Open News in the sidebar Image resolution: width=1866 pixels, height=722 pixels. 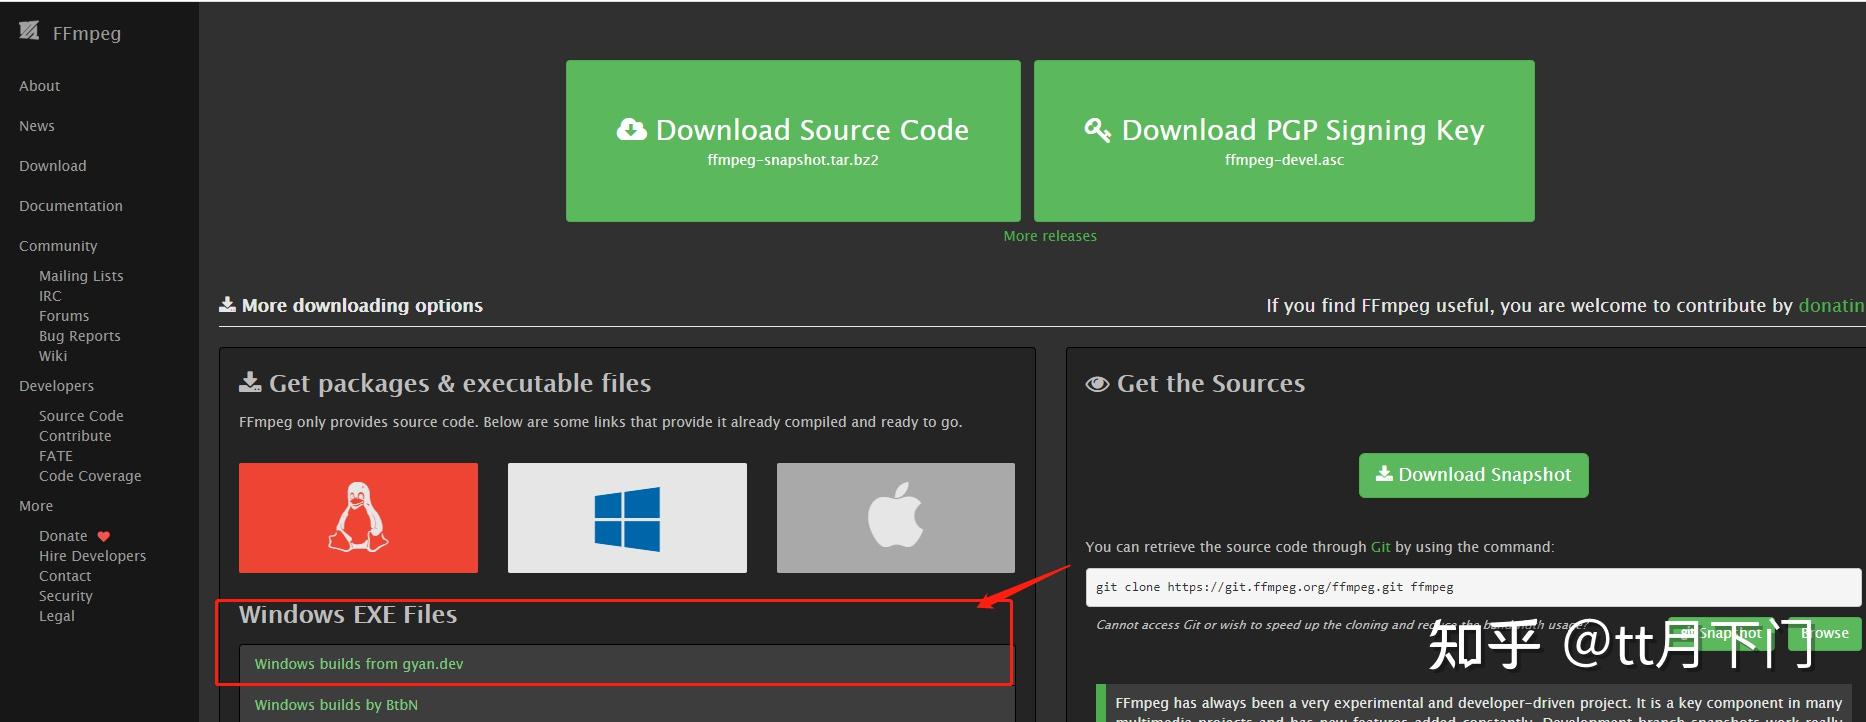(x=37, y=126)
